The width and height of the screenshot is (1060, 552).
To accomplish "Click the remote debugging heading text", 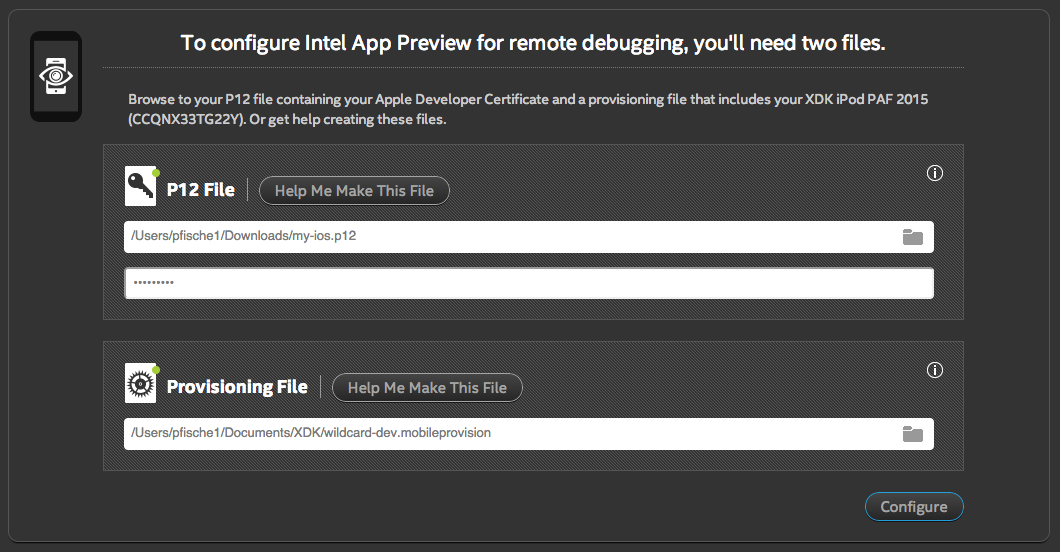I will tap(532, 43).
